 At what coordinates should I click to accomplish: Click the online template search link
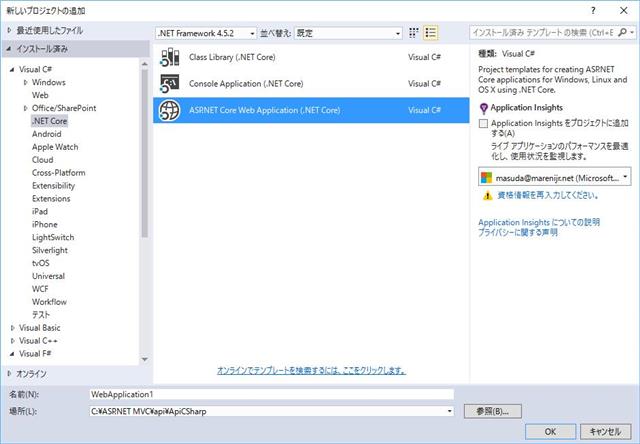311,370
